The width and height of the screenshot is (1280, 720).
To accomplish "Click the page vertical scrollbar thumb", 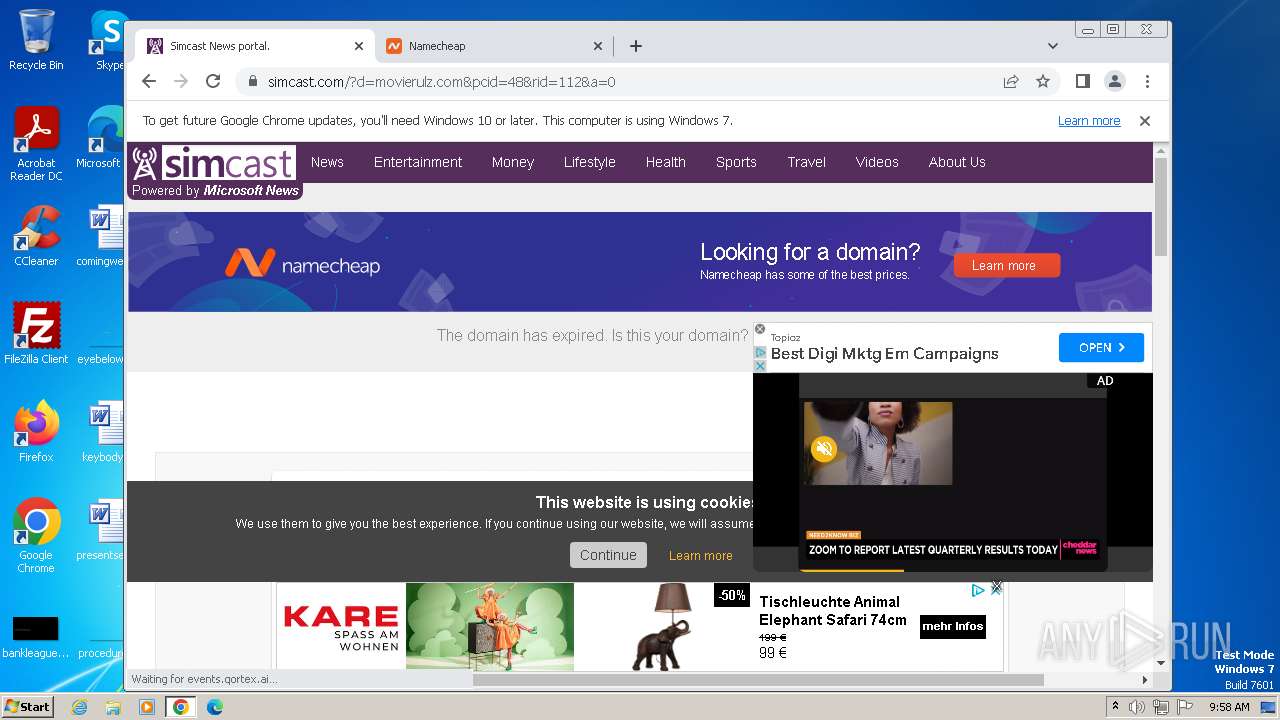I will [1161, 205].
